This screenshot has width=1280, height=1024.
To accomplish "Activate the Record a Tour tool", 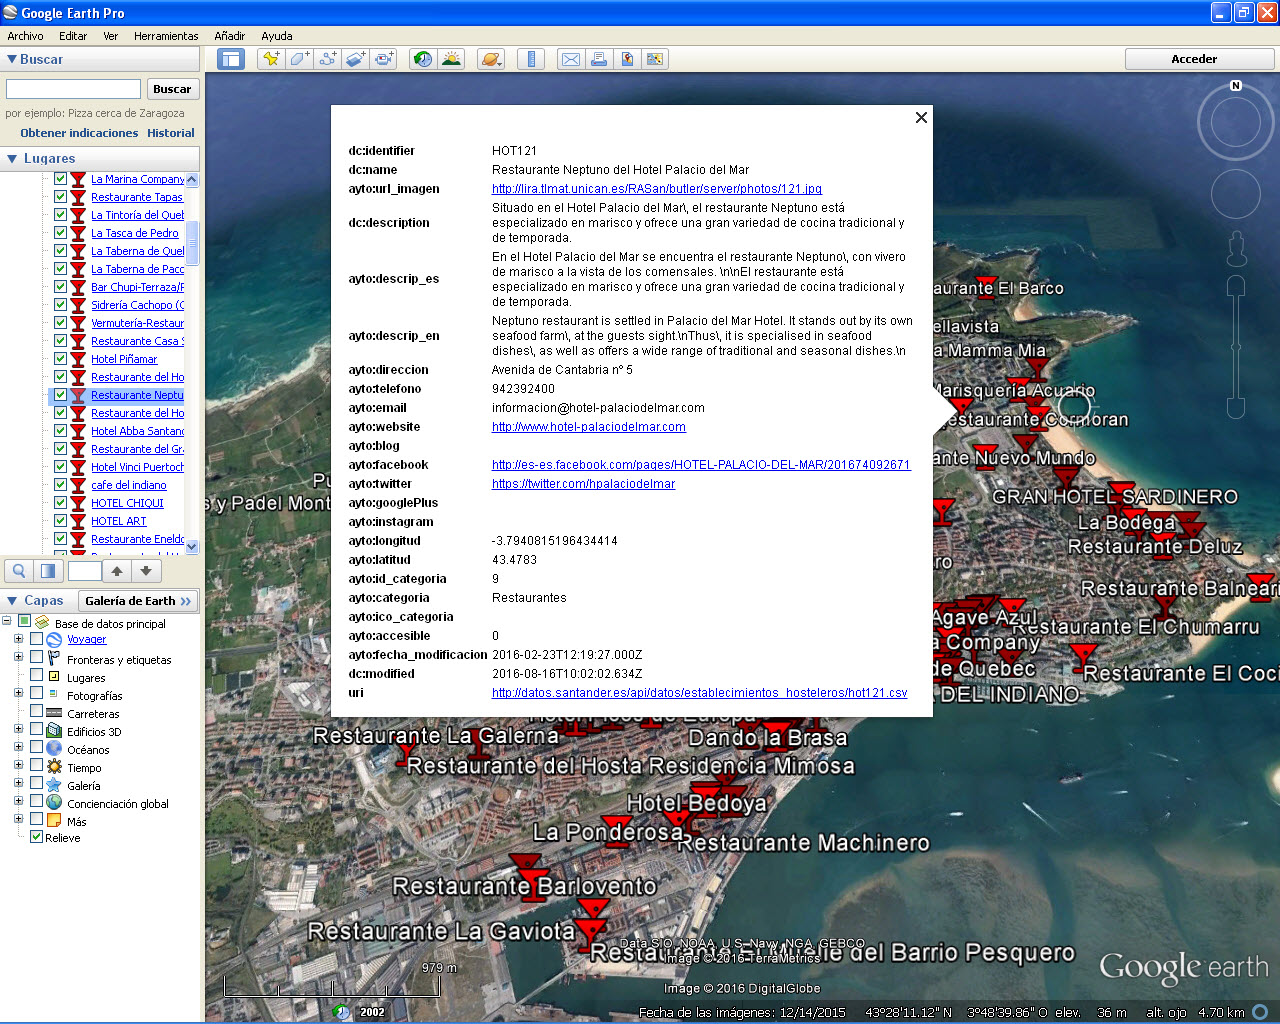I will tap(386, 59).
